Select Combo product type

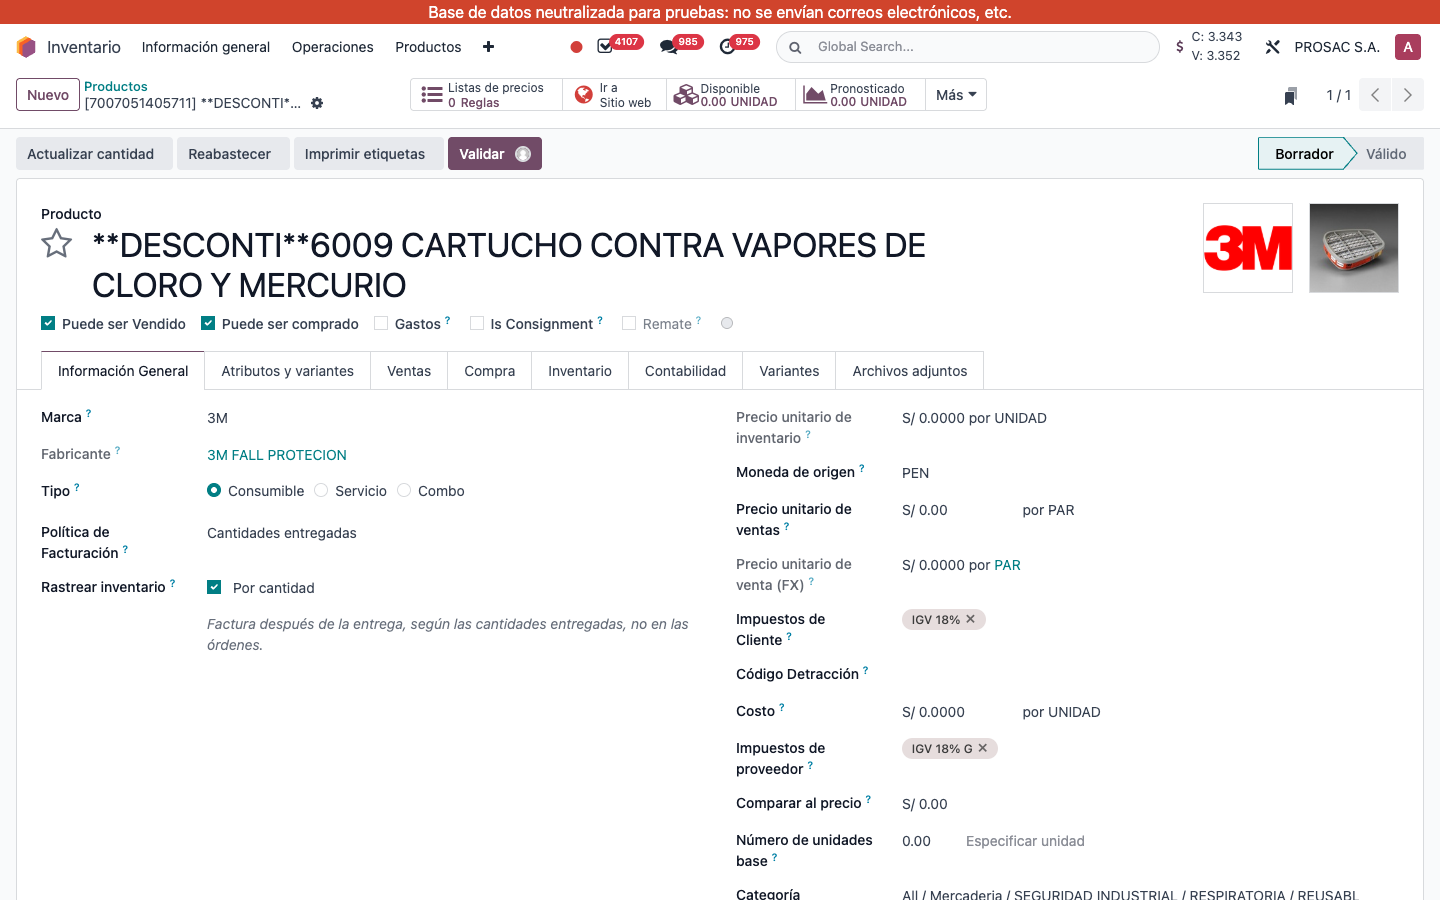pos(404,490)
